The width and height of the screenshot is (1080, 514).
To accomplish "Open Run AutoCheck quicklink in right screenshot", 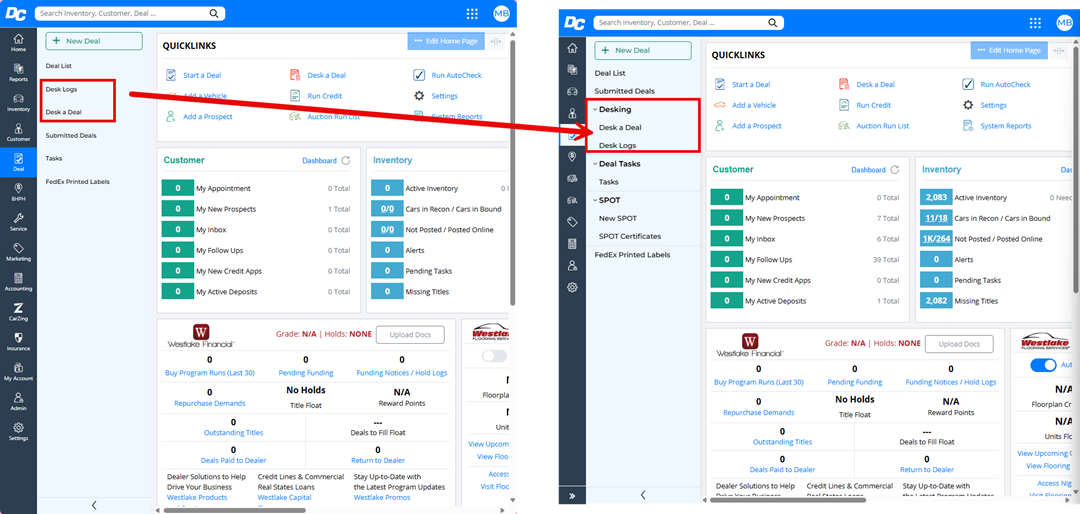I will (996, 85).
